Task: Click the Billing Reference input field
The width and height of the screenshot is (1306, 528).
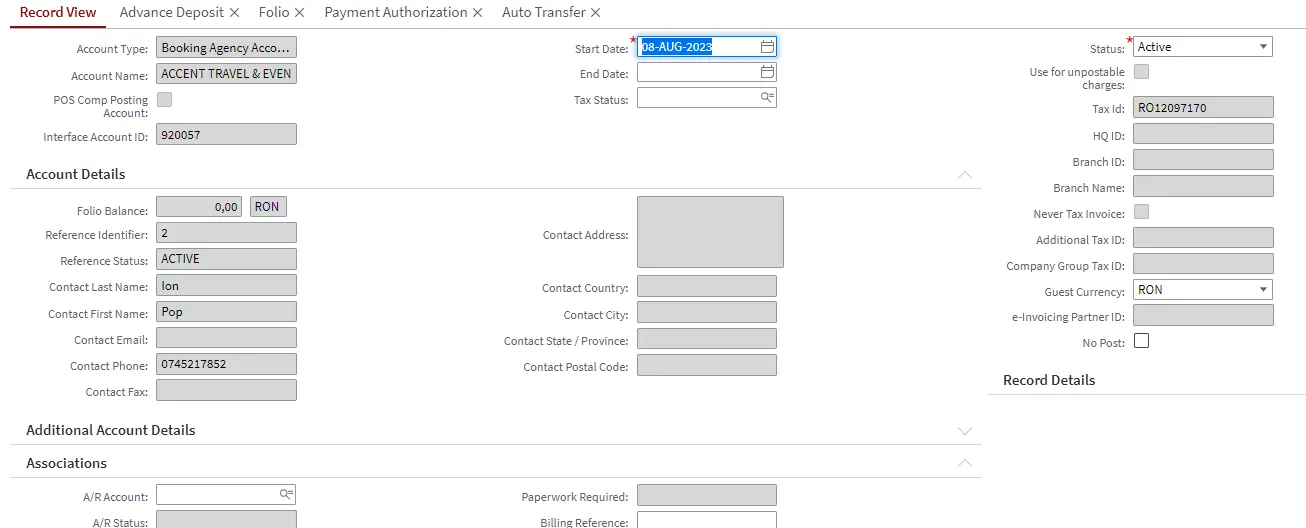Action: [x=707, y=521]
